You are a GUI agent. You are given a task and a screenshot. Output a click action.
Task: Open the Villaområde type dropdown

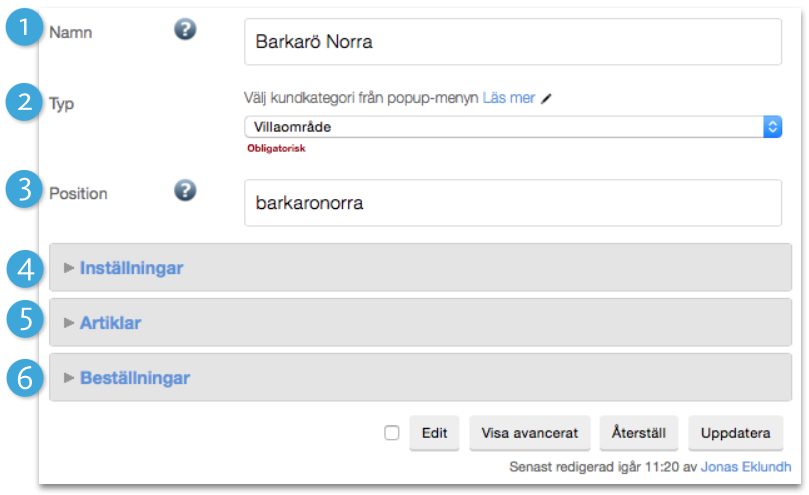point(512,127)
